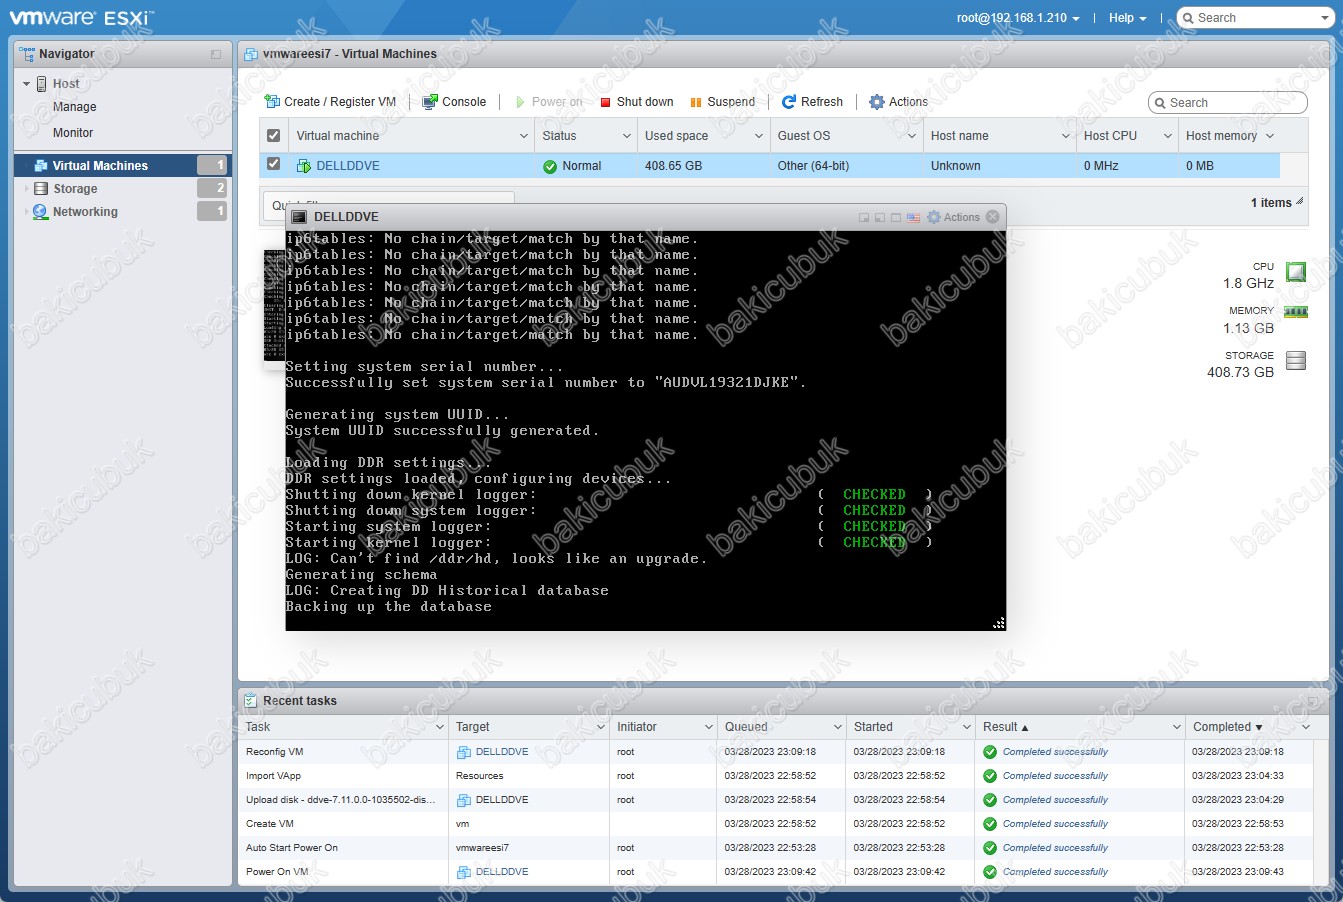Suspend the selected virtual machine
Image resolution: width=1343 pixels, height=902 pixels.
722,102
